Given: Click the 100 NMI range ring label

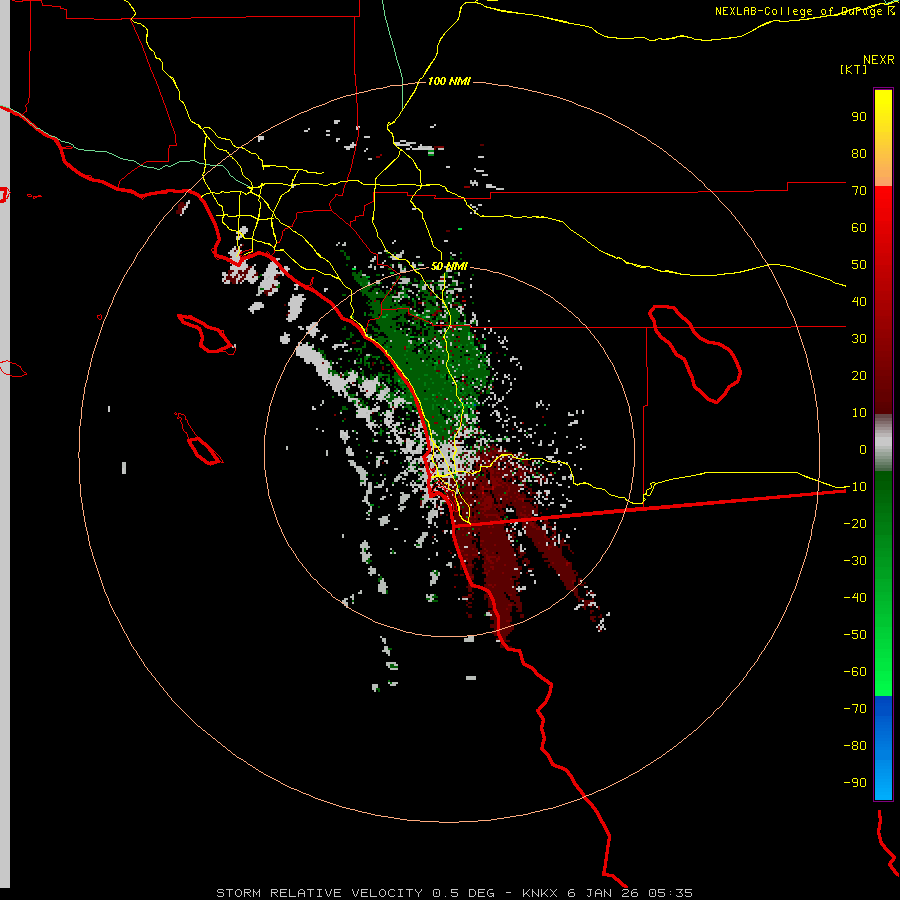Looking at the screenshot, I should point(449,81).
